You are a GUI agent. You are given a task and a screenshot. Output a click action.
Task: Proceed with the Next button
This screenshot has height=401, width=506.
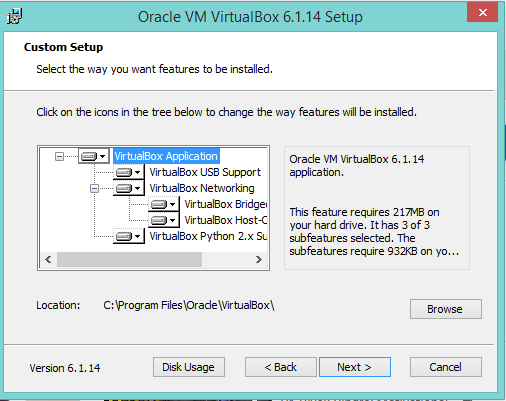coord(355,367)
